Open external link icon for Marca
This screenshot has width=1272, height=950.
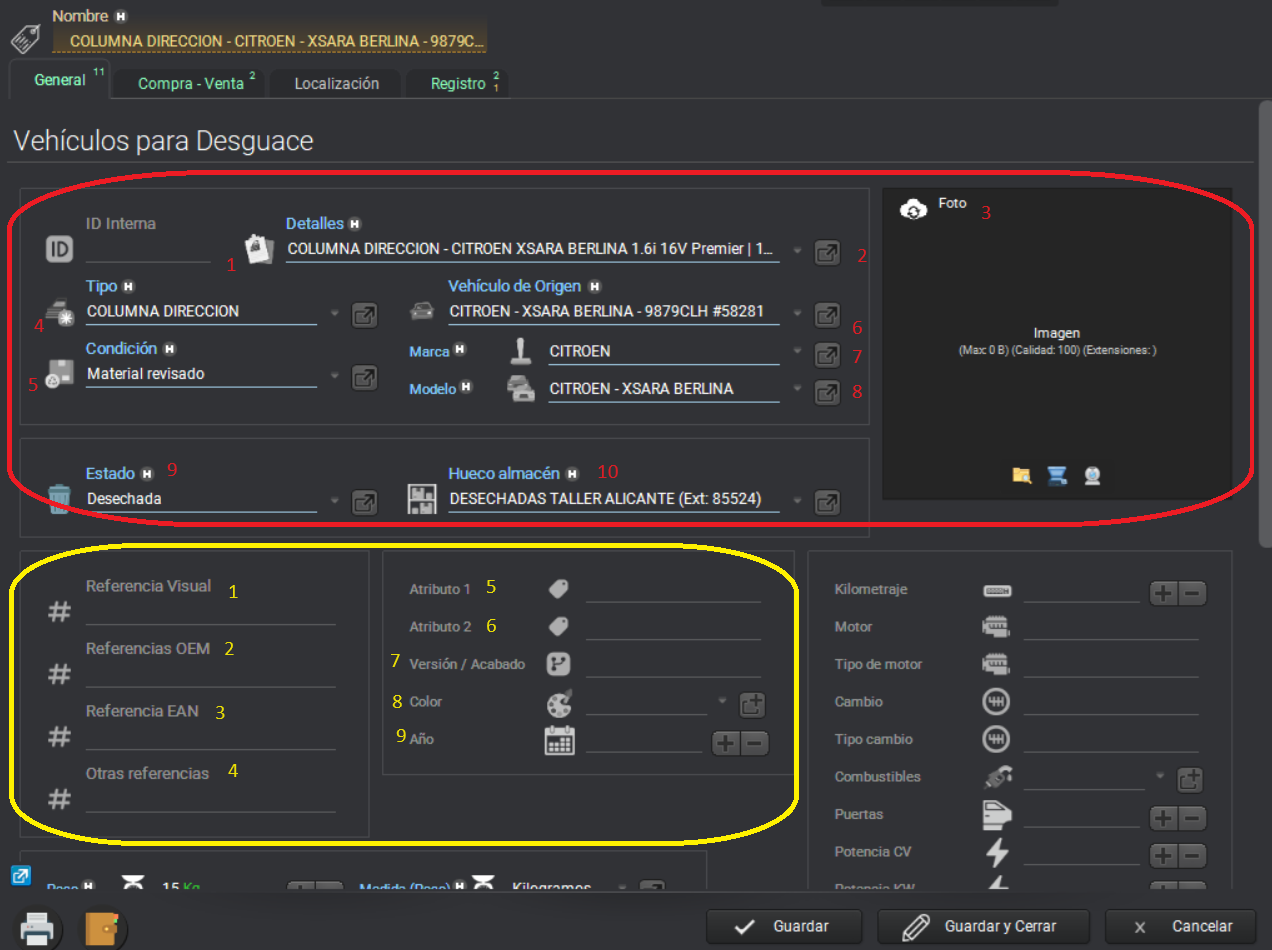coord(827,354)
